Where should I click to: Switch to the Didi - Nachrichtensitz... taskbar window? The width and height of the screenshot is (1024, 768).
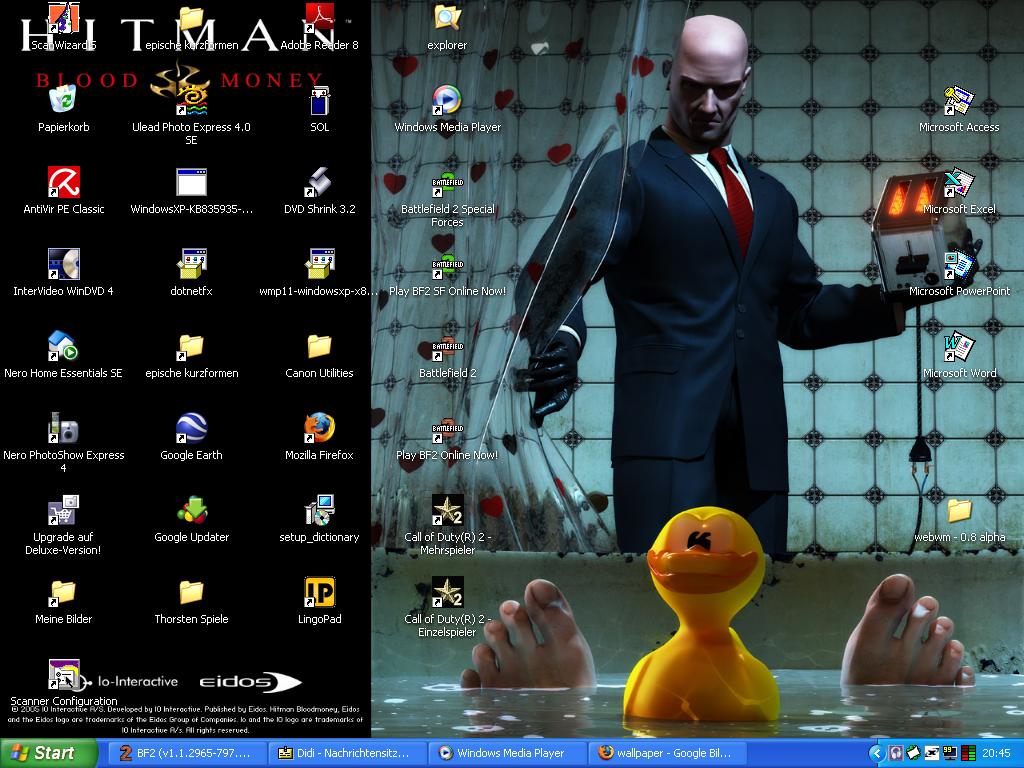tap(347, 753)
